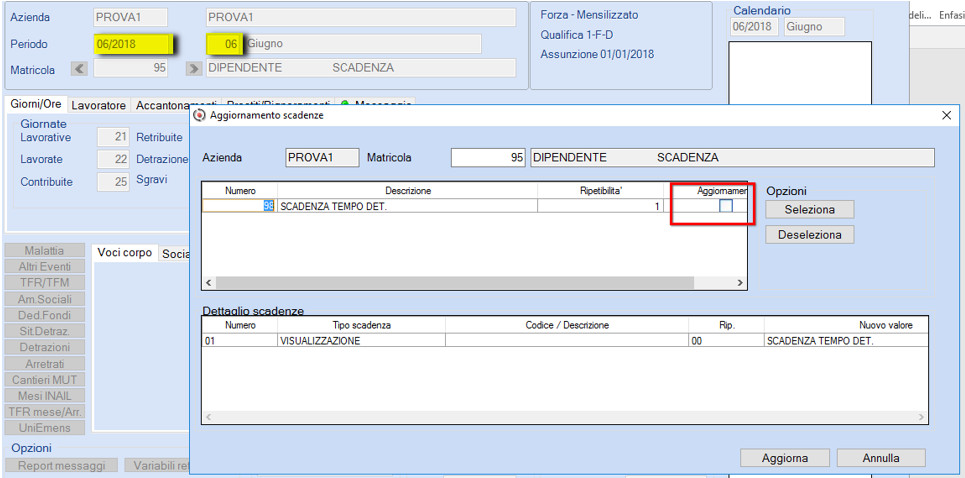965x478 pixels.
Task: Click the Lavorative days field showing 21
Action: tap(113, 137)
